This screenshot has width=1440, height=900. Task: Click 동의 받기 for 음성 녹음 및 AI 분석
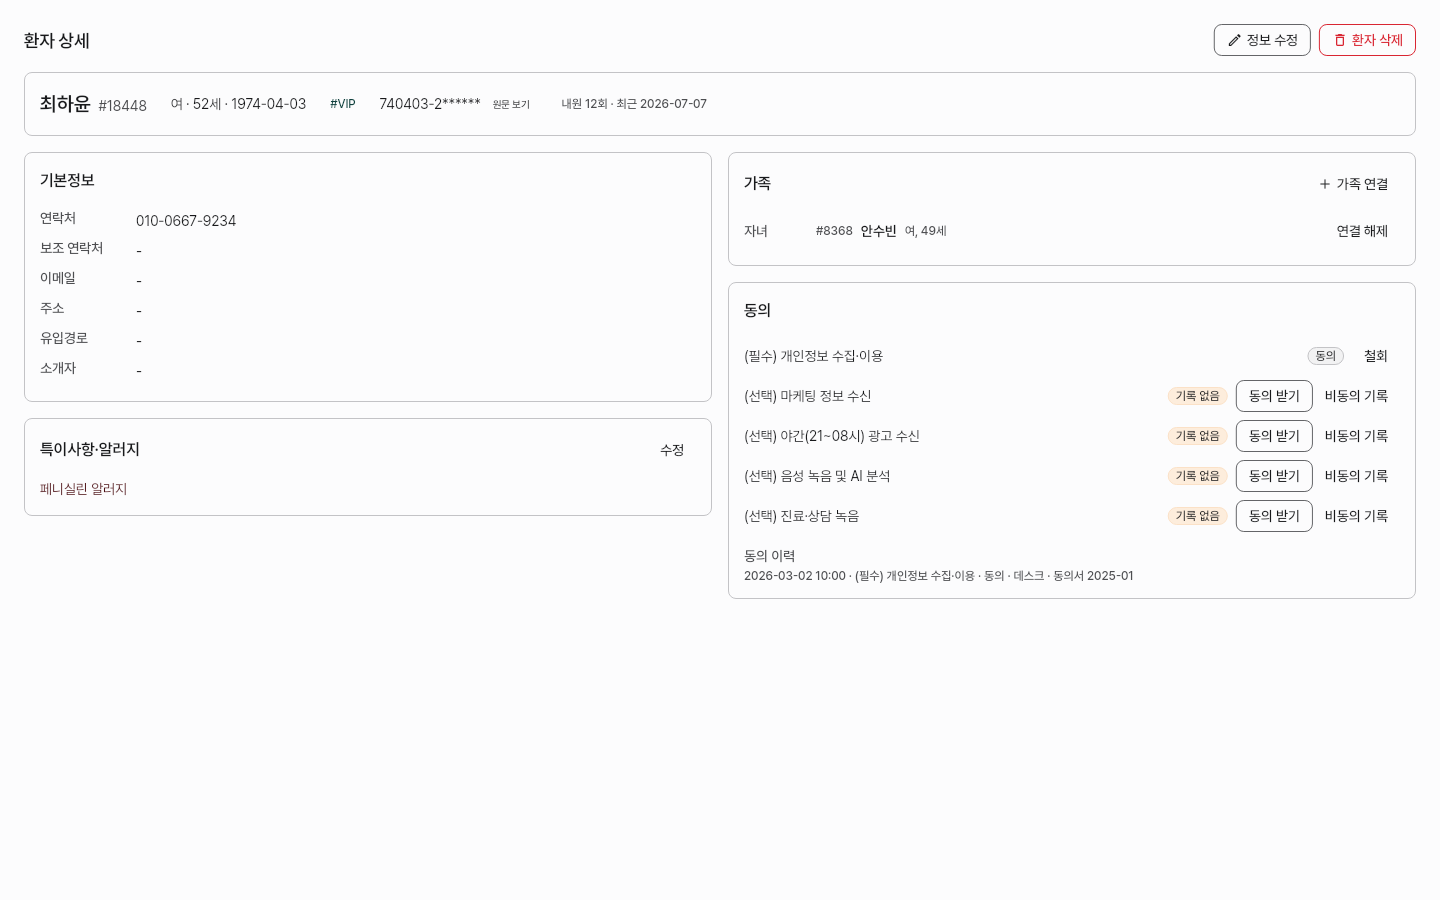coord(1274,476)
